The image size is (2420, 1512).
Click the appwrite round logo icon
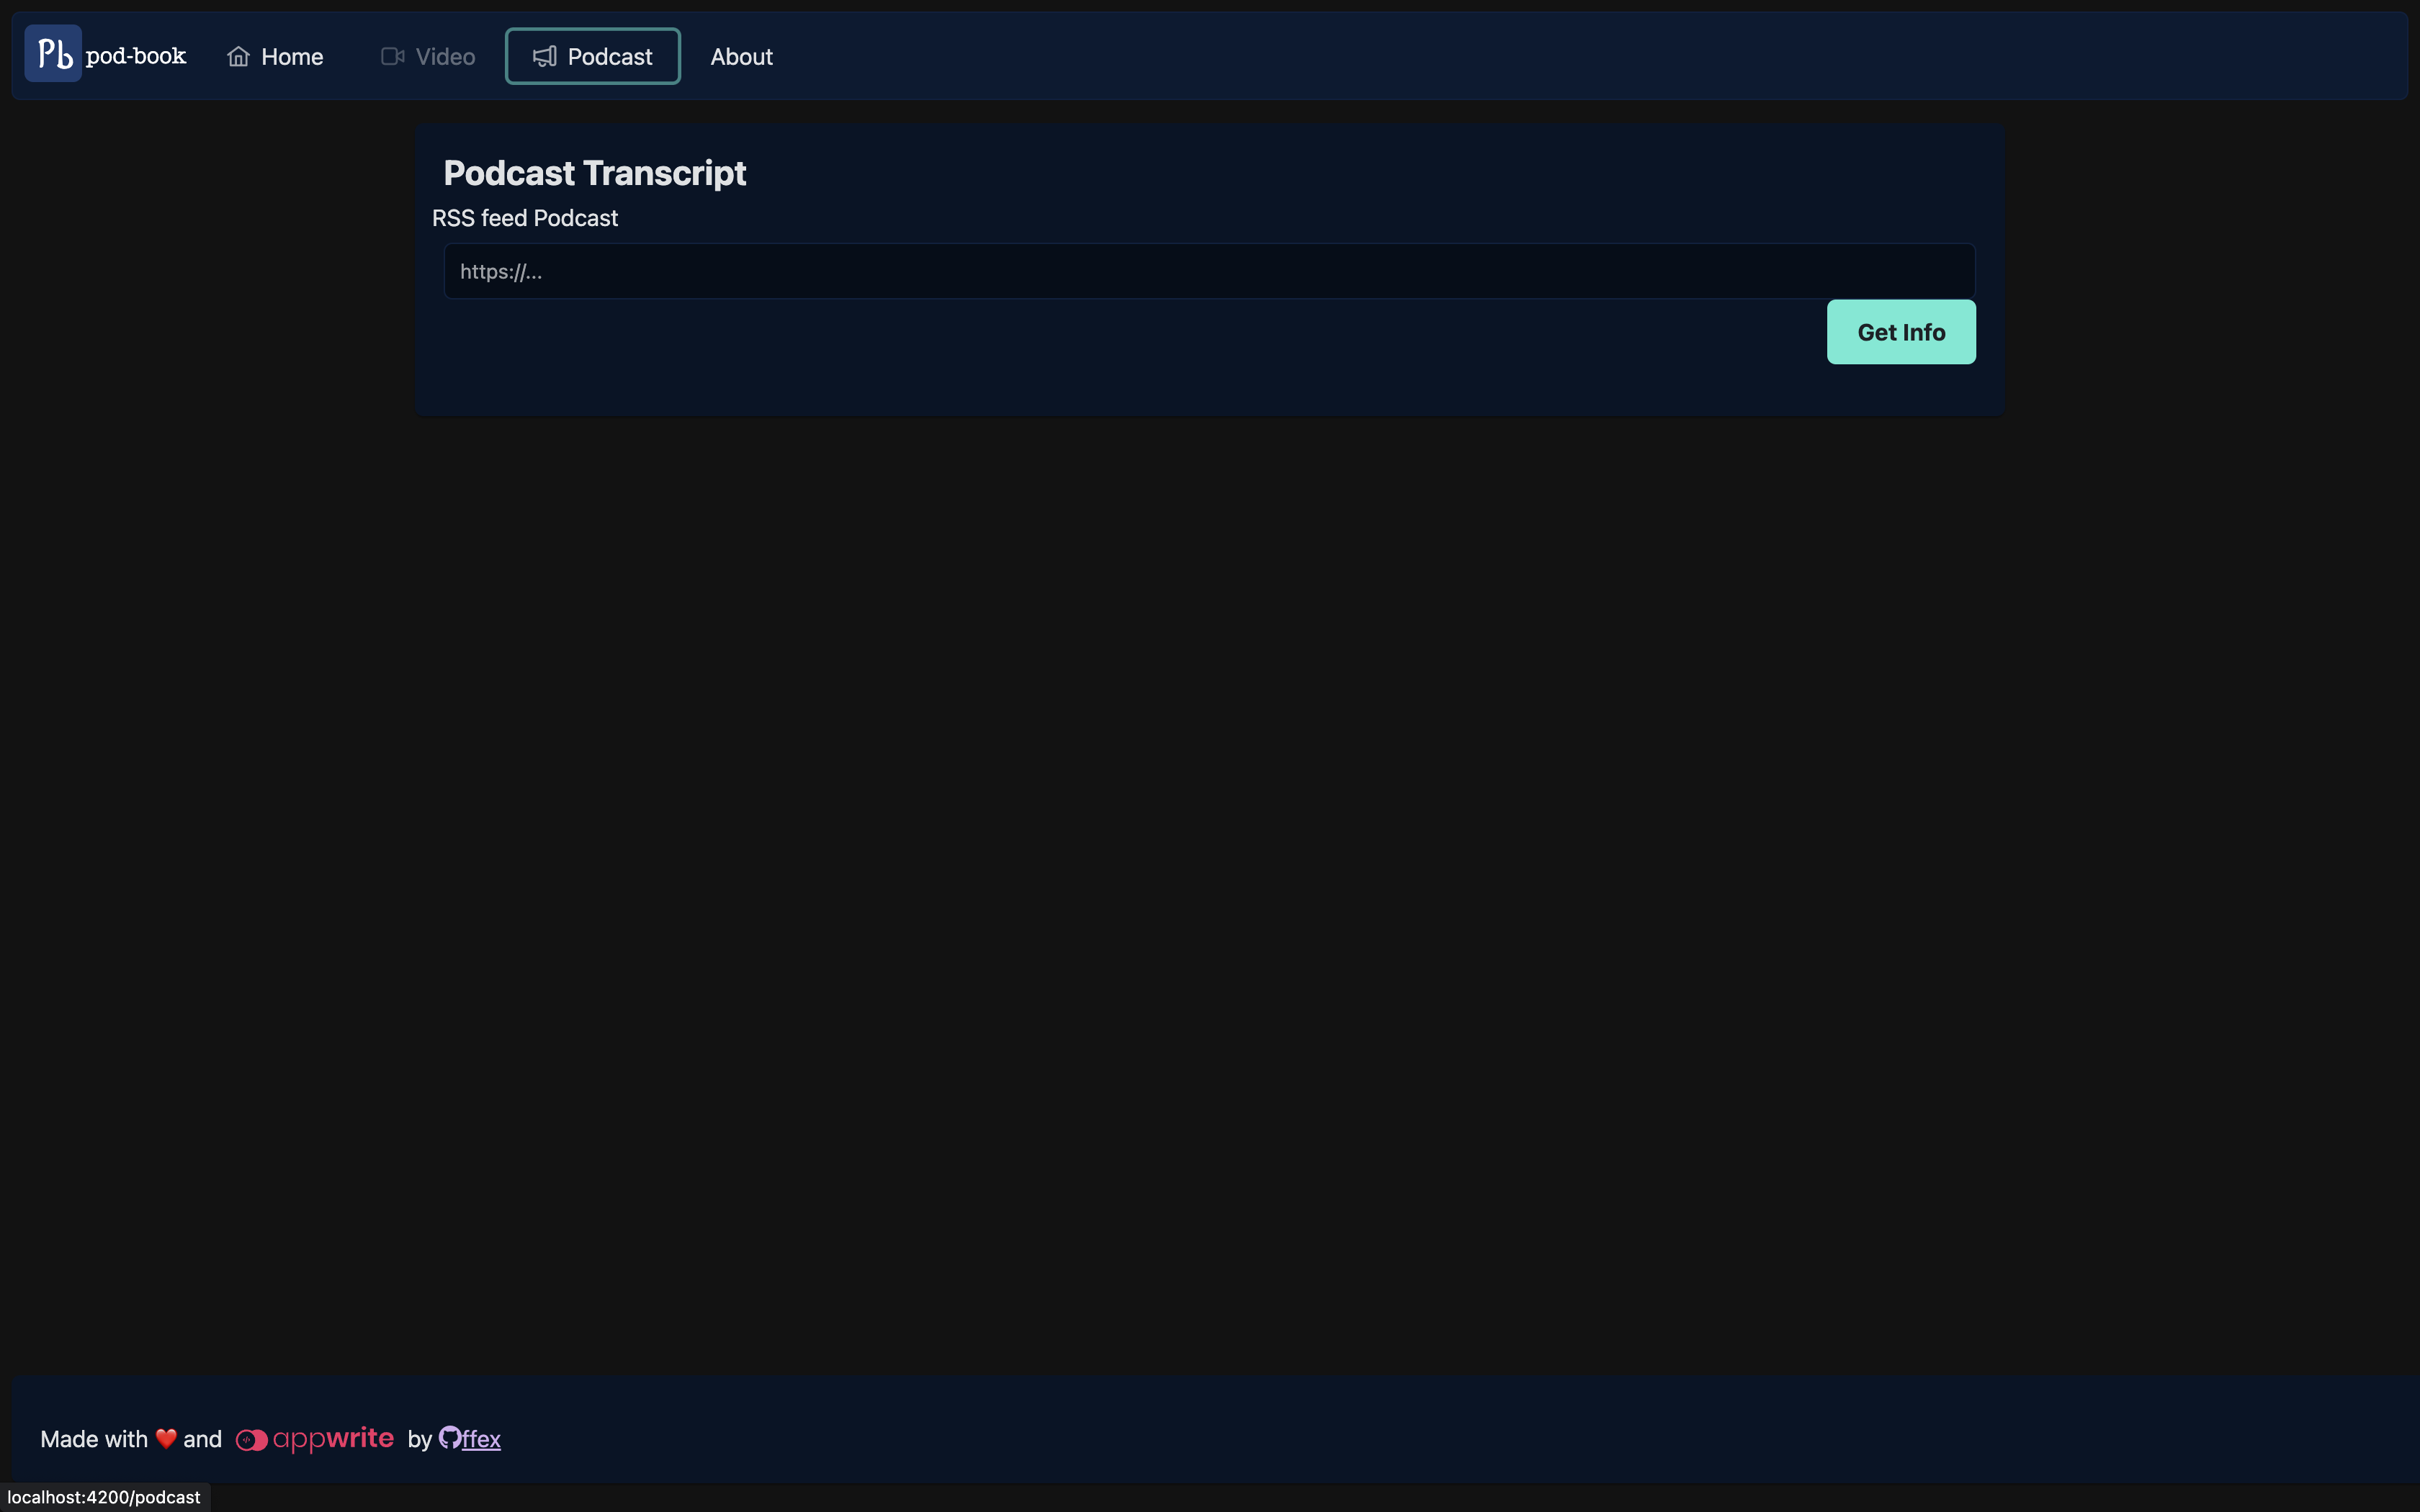251,1440
